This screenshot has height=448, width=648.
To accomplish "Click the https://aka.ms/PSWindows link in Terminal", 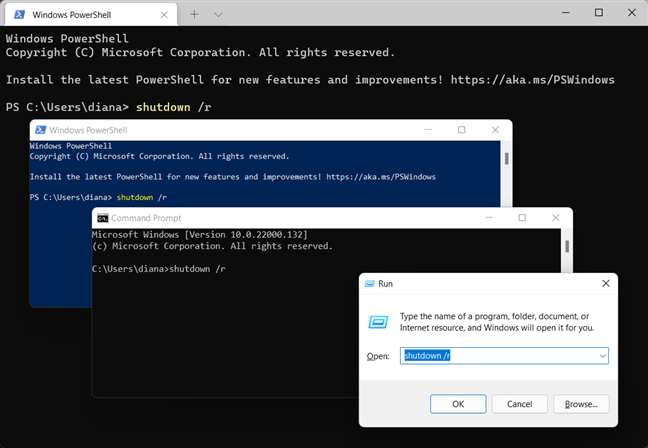I will pos(532,80).
